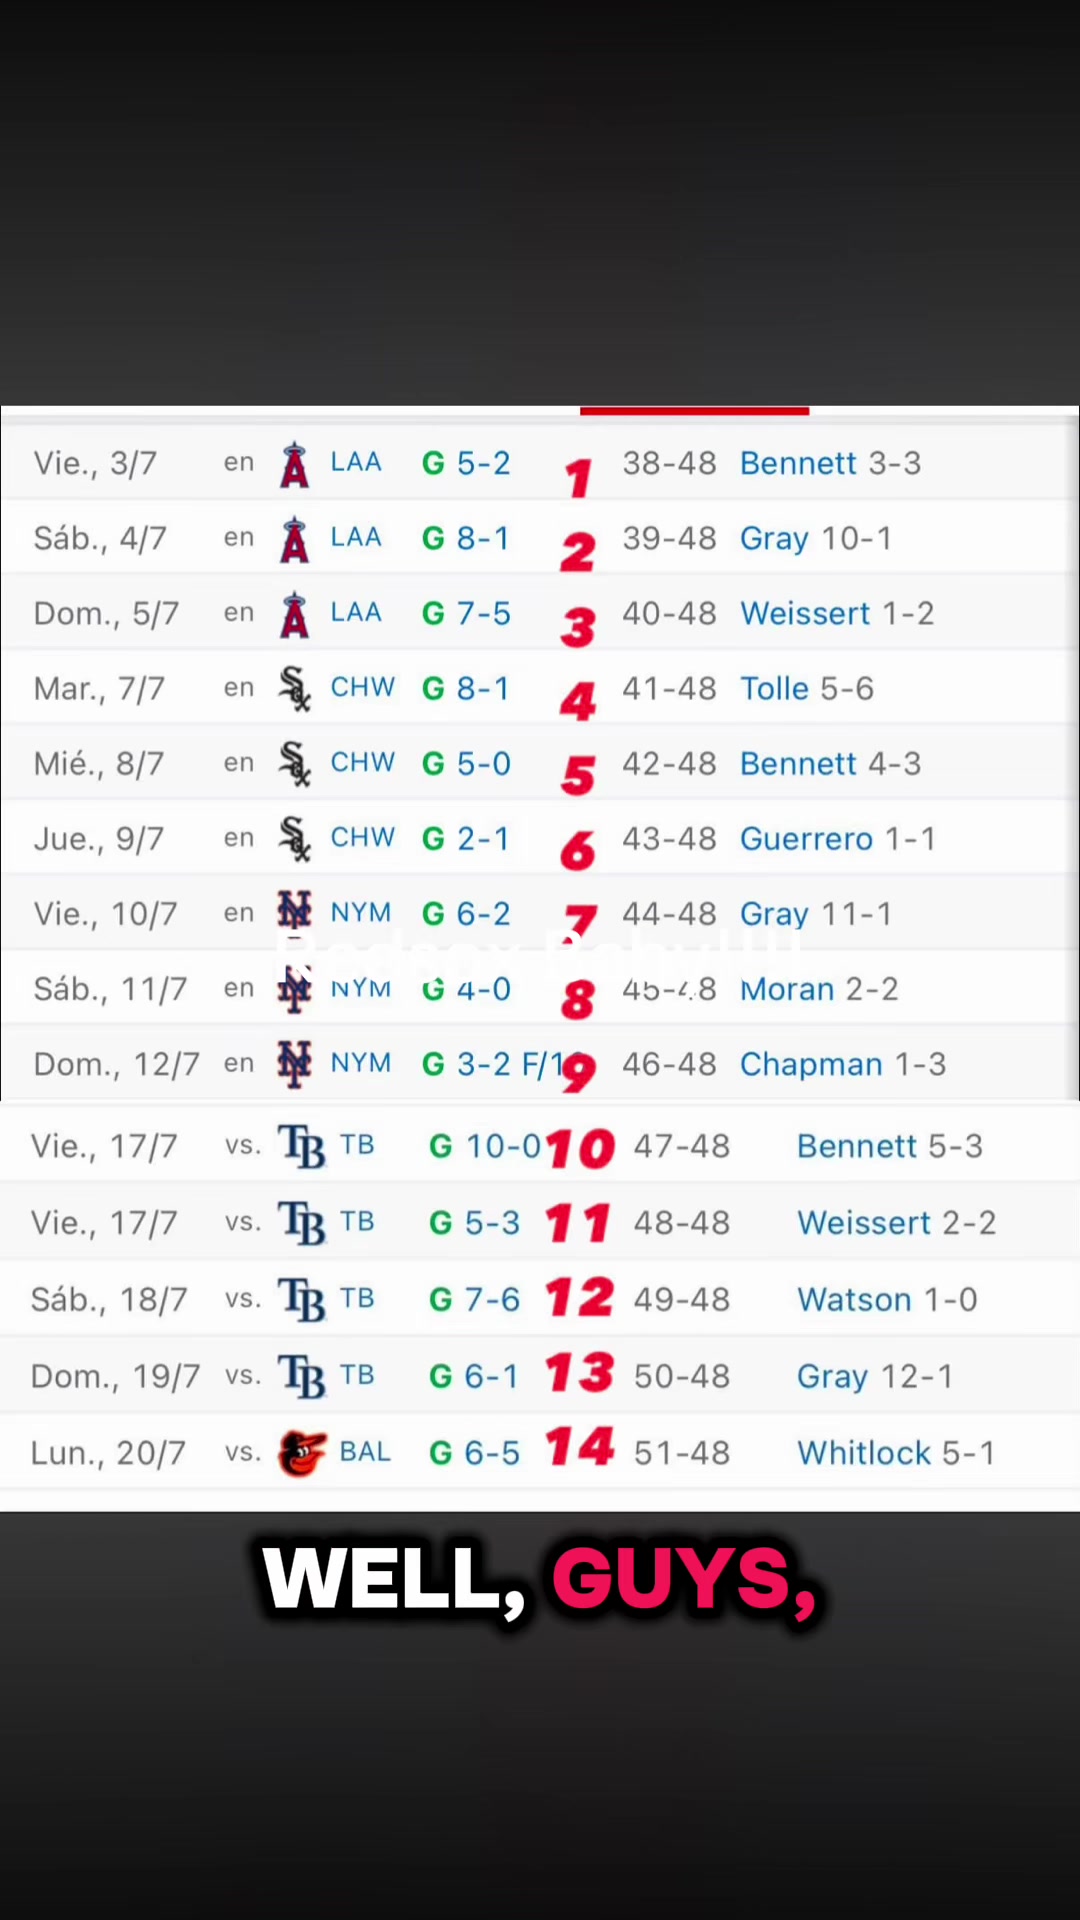Click the Angels logo in the 3/7 row

tap(294, 464)
